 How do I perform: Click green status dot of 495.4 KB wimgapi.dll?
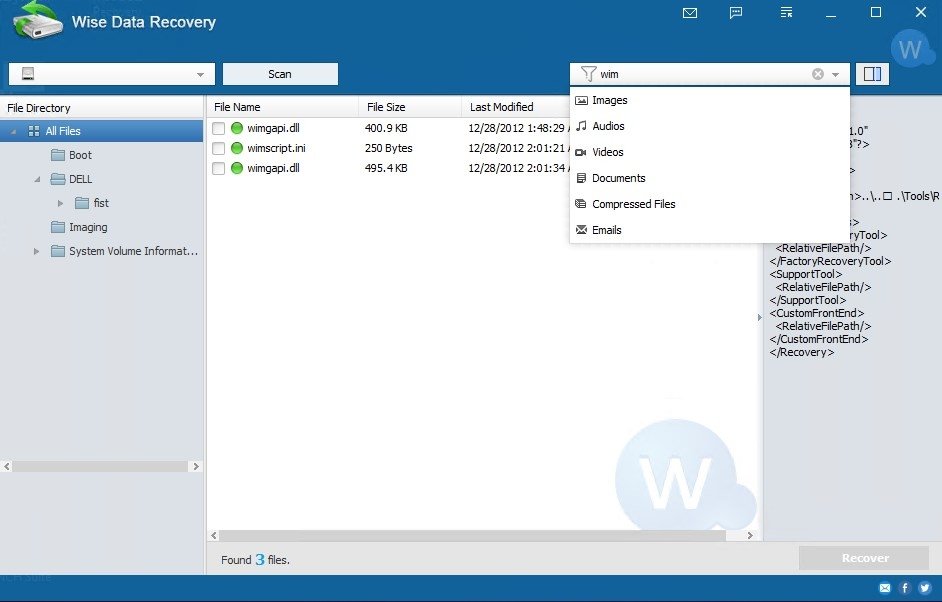(x=237, y=168)
